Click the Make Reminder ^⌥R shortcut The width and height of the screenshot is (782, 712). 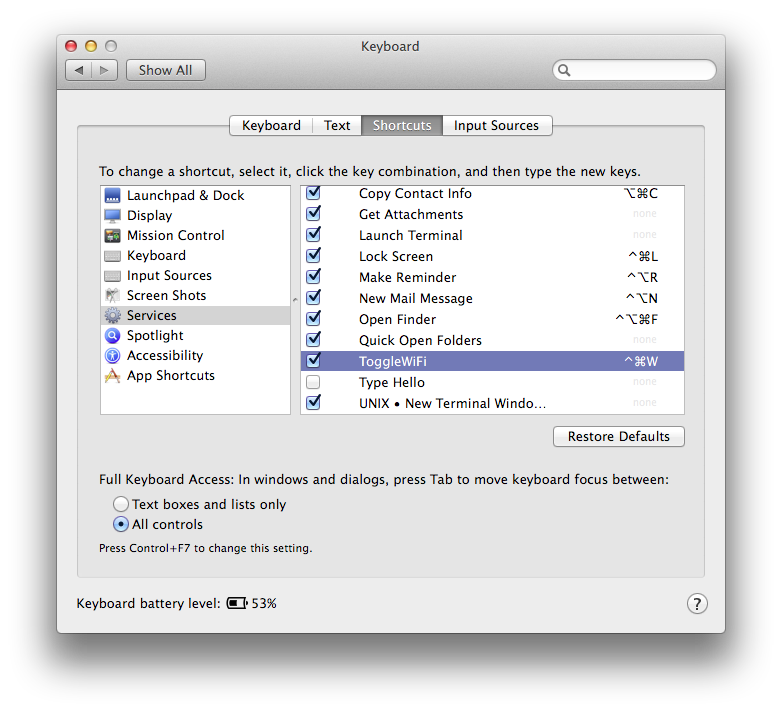pos(642,277)
